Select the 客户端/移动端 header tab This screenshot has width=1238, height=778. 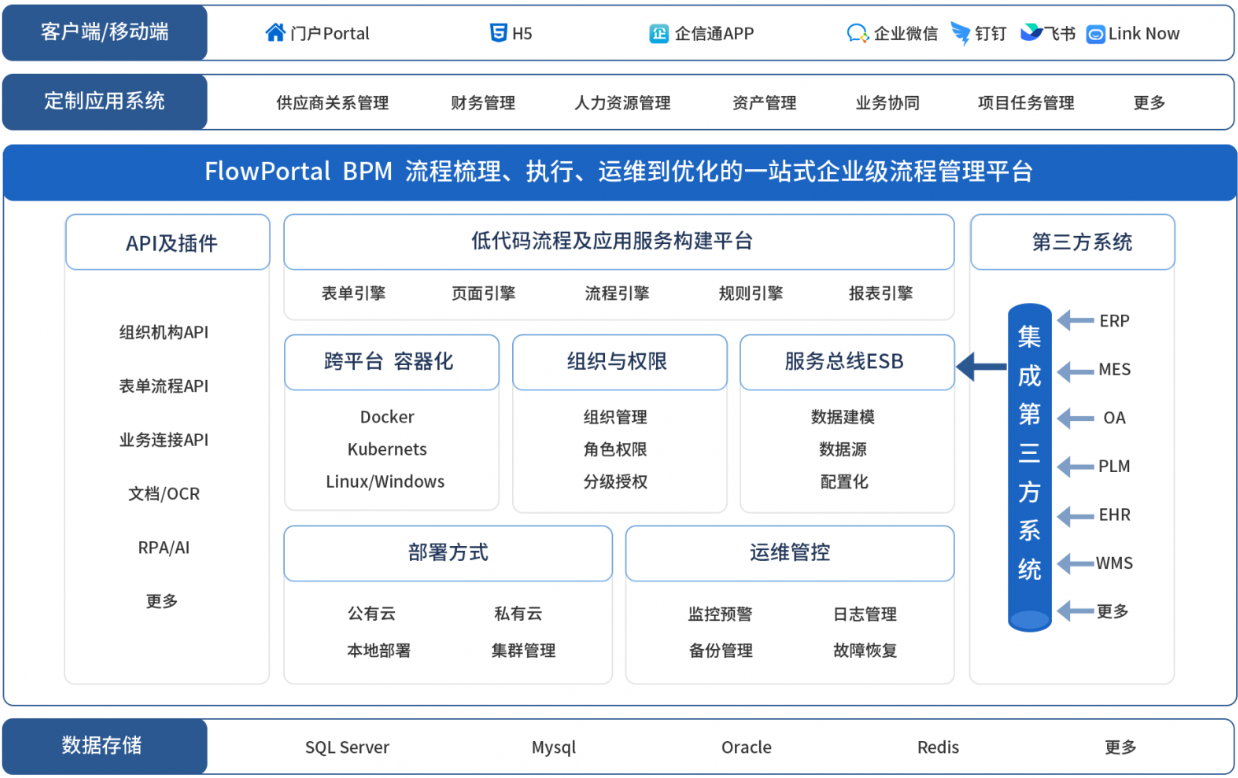tap(104, 32)
